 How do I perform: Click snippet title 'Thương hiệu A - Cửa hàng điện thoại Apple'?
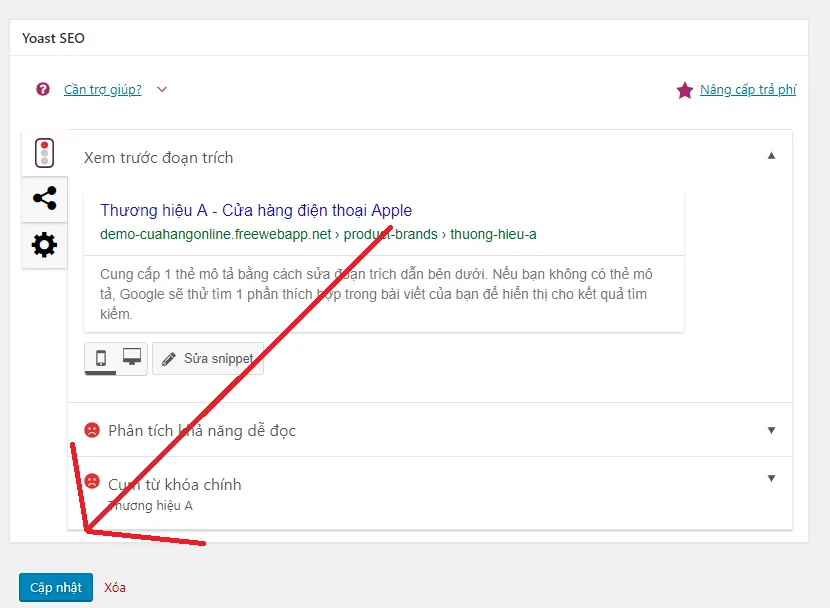click(x=256, y=210)
